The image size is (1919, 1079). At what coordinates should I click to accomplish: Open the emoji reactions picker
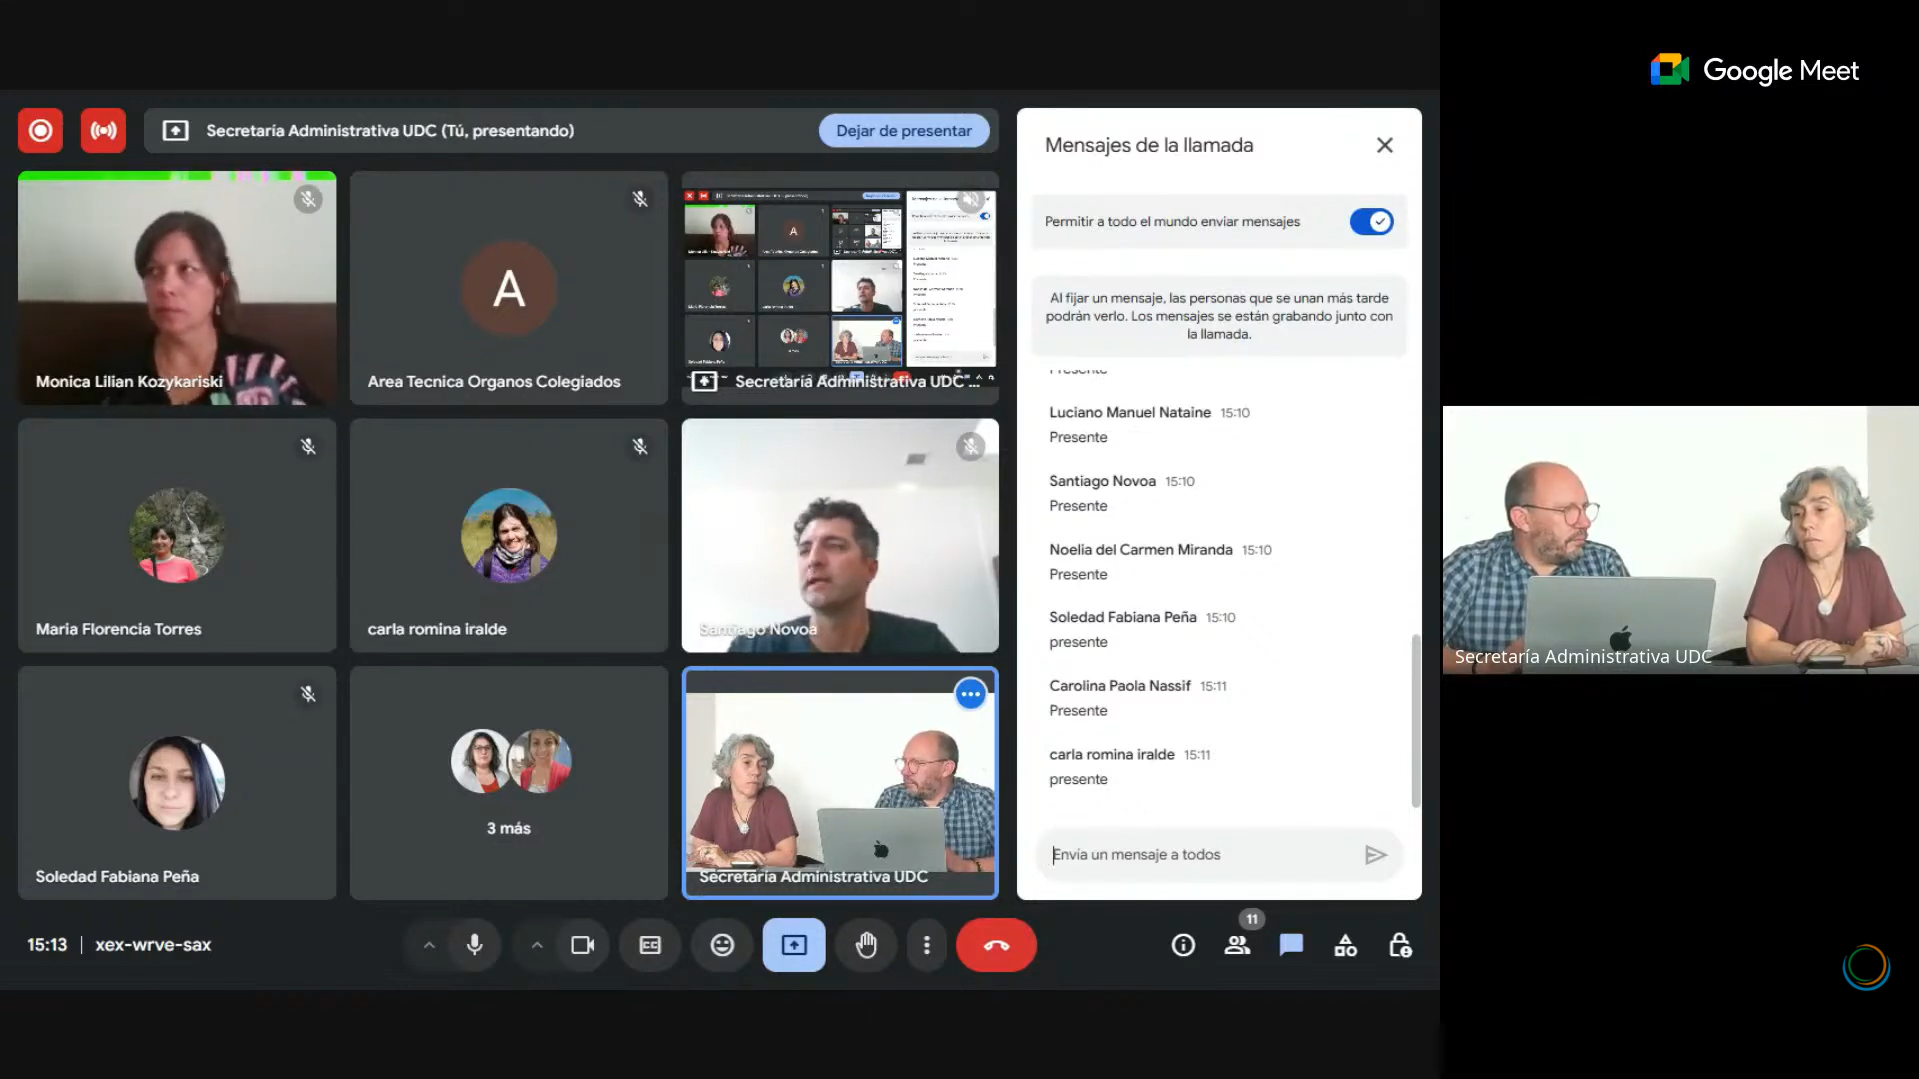pos(722,945)
